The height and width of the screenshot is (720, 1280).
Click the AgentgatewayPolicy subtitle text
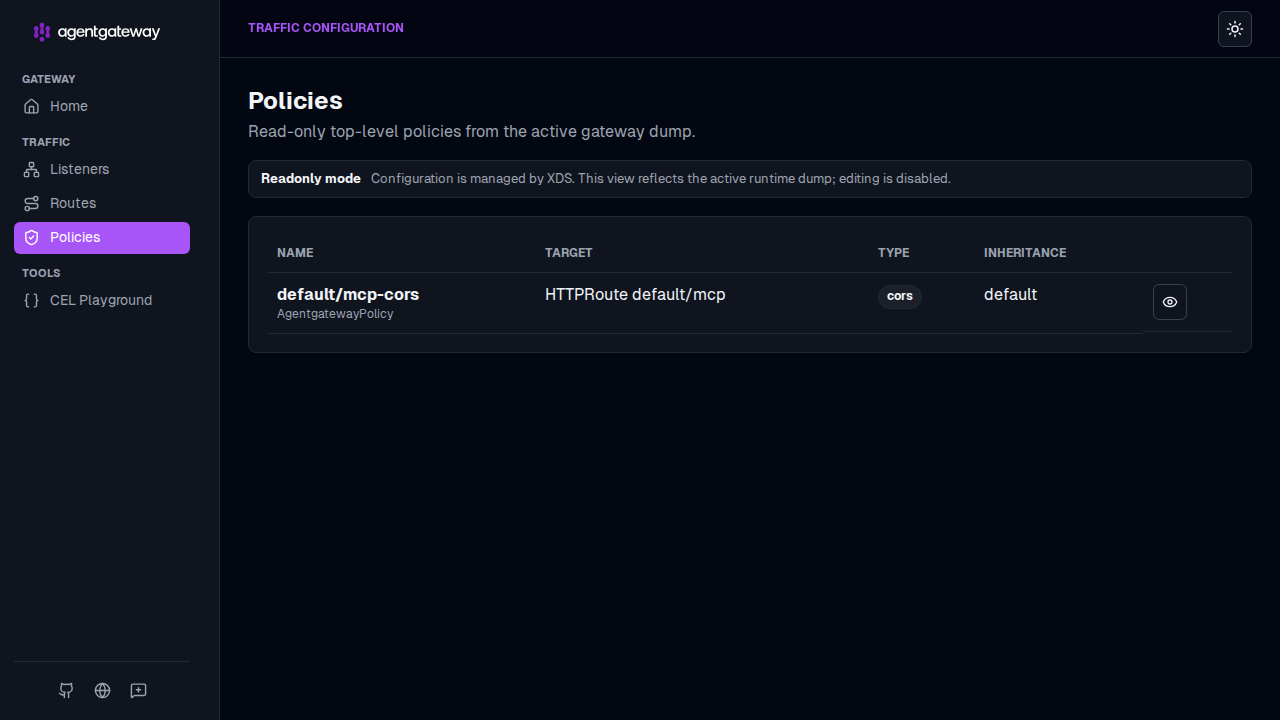335,314
